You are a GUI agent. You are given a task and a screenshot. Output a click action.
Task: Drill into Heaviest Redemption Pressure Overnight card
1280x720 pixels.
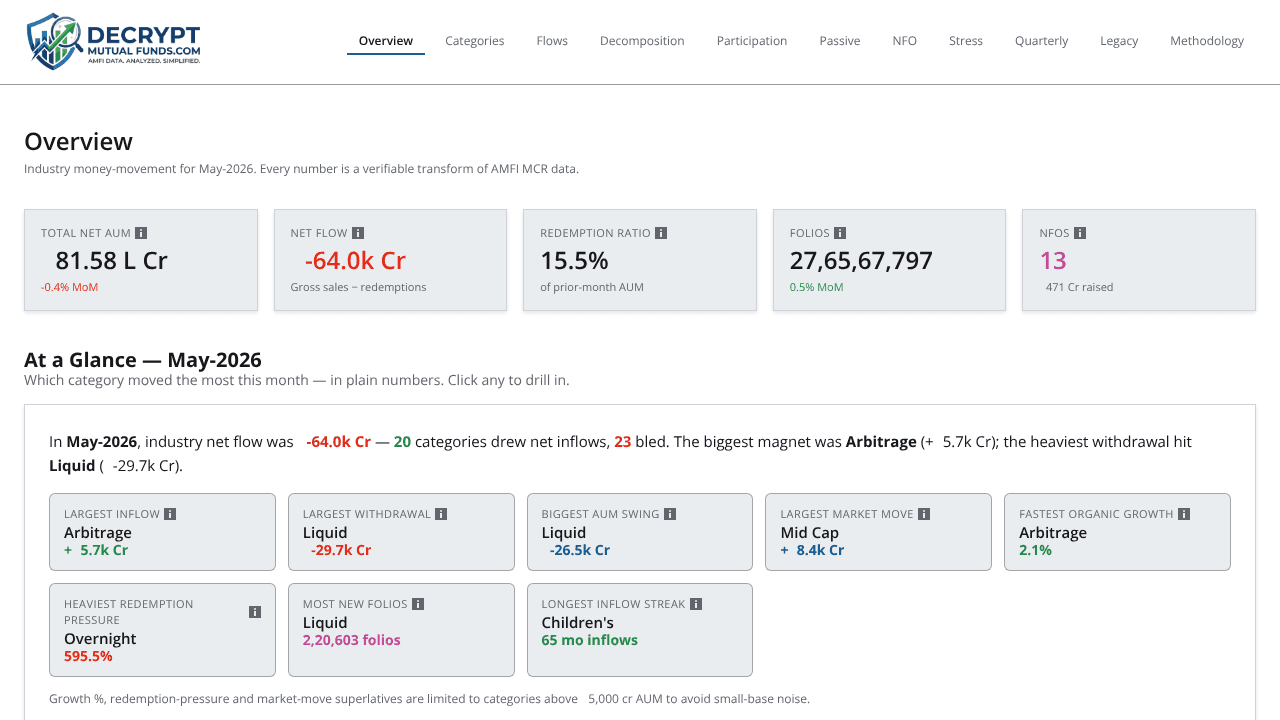(162, 630)
